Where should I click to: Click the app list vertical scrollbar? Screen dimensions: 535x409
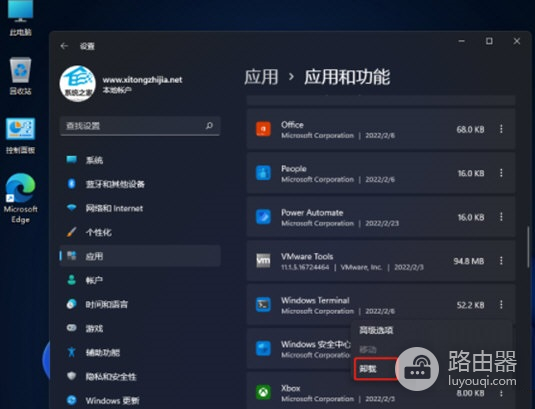pos(529,247)
